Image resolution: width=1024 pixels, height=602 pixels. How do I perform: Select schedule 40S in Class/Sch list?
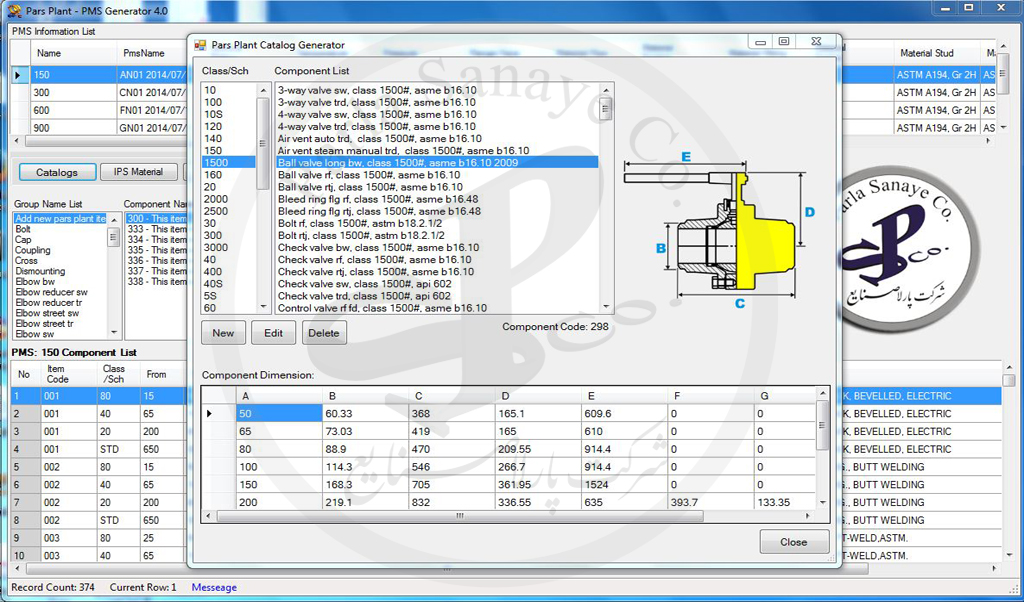point(229,284)
